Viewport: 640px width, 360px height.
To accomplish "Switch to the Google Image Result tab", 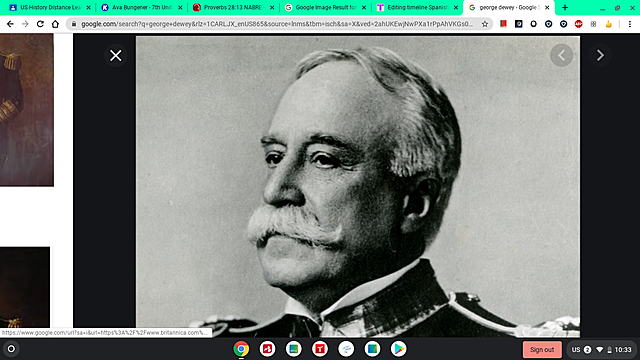I will click(325, 7).
